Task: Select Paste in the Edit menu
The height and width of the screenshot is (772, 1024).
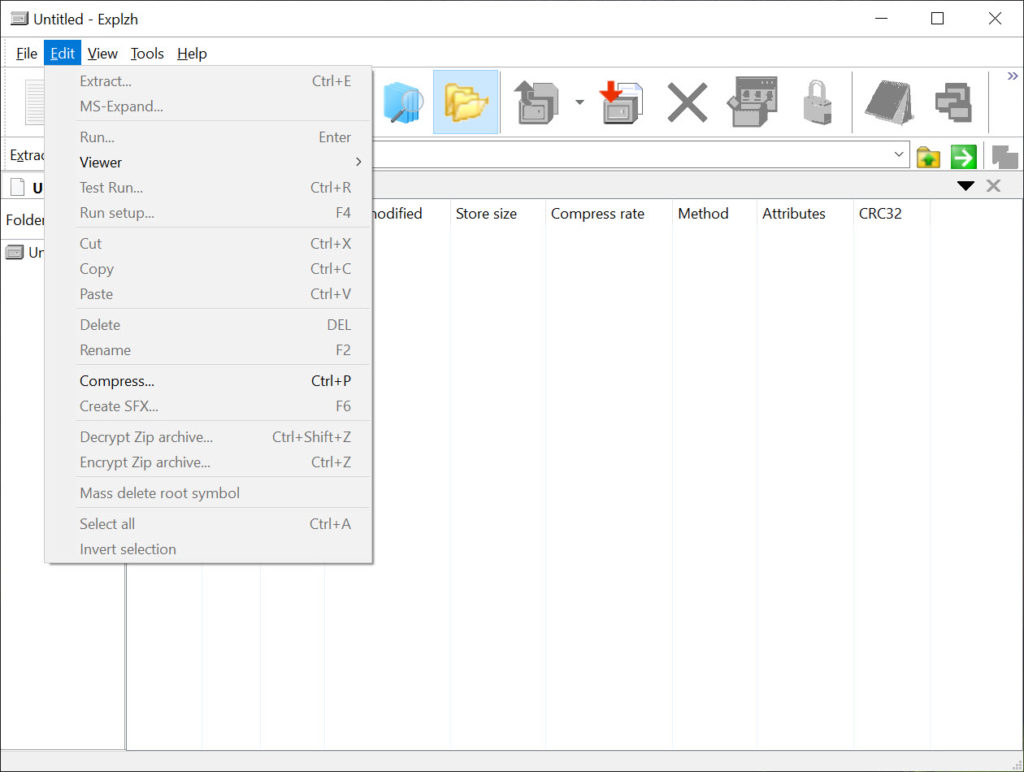Action: point(209,295)
